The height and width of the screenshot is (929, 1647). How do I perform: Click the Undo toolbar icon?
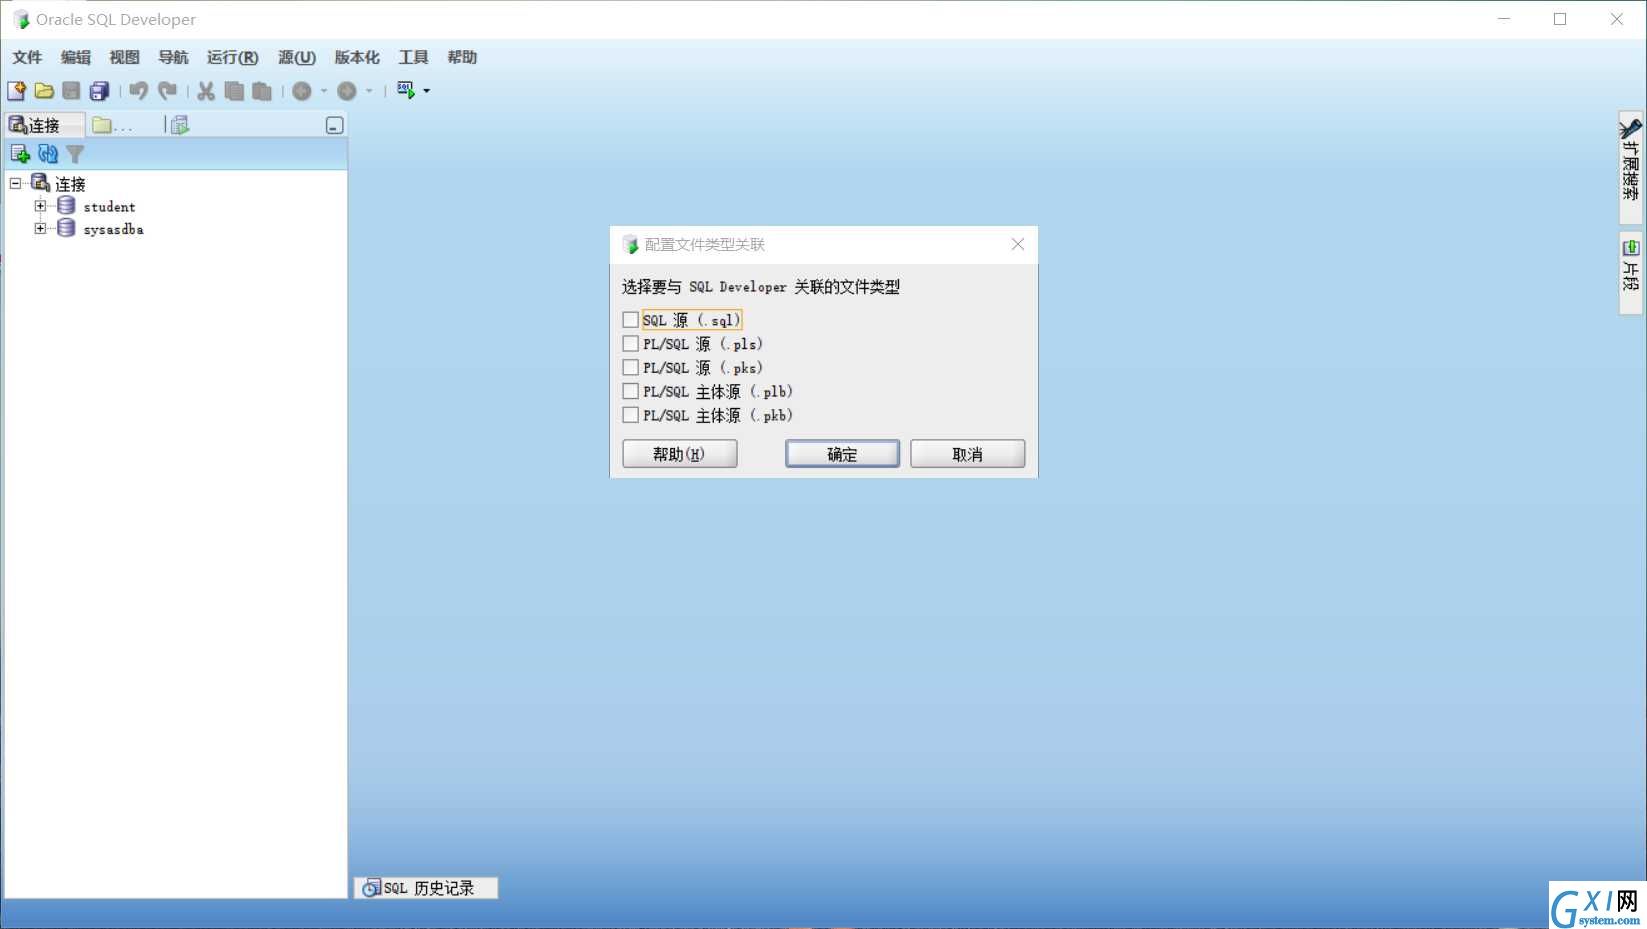click(139, 91)
